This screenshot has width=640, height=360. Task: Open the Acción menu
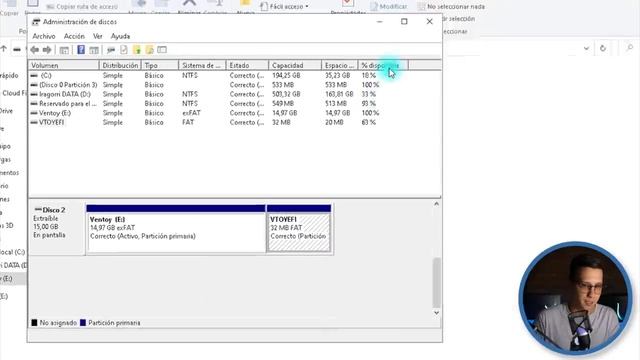74,36
